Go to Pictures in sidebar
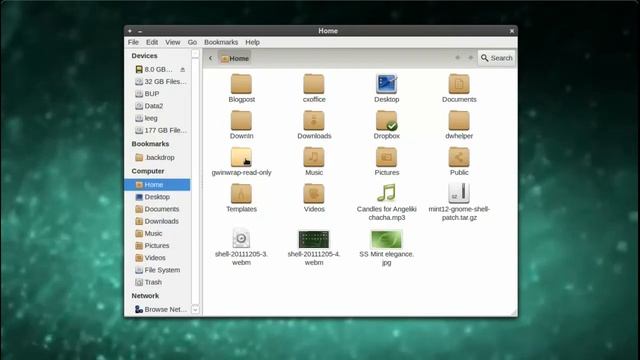This screenshot has height=360, width=640. click(x=152, y=246)
